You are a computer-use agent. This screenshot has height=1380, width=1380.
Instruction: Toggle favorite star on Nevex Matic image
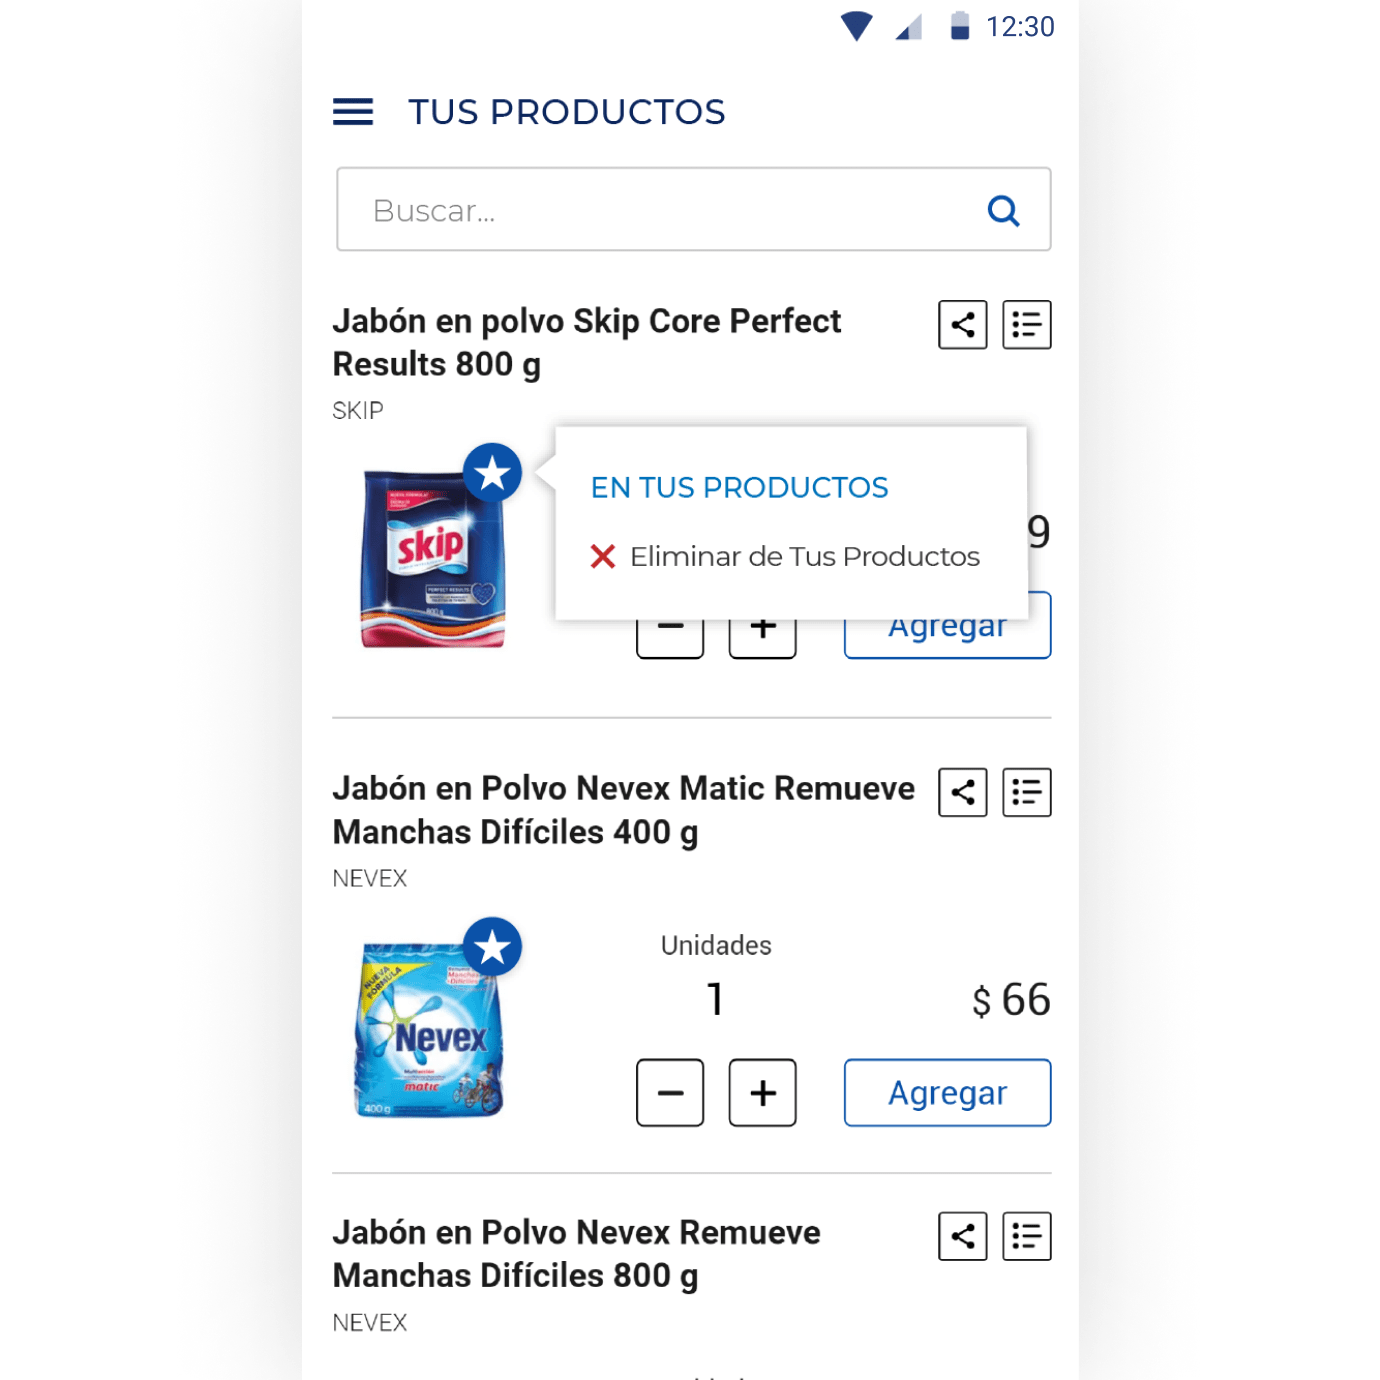click(492, 947)
